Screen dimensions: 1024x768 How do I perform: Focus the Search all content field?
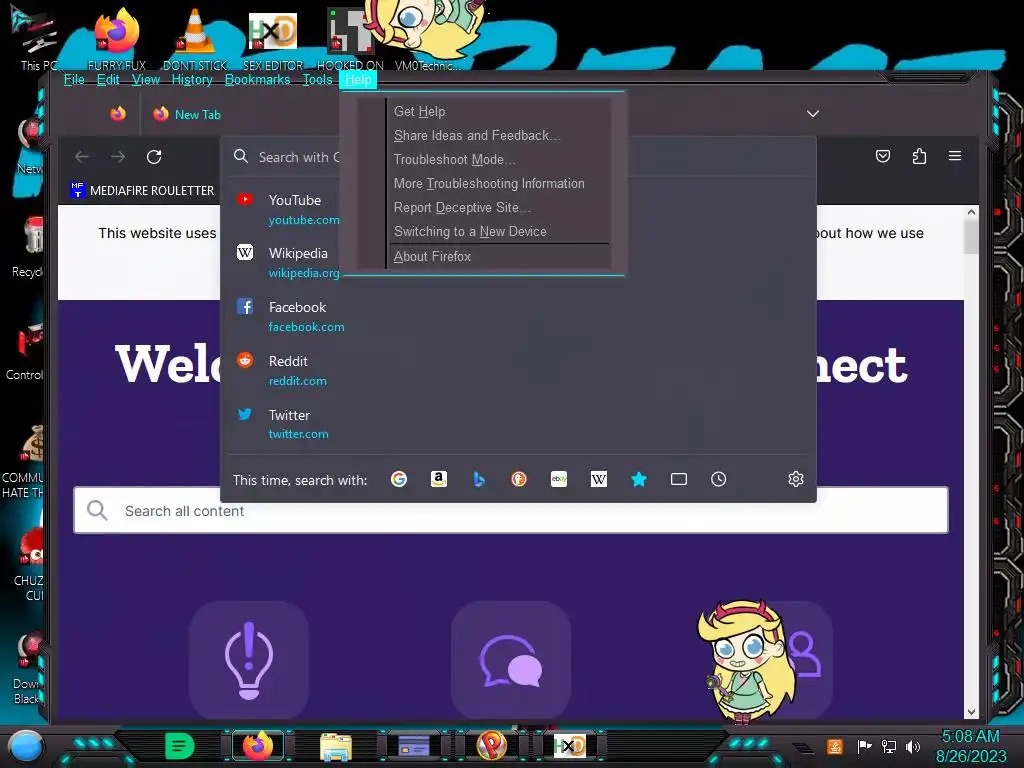(x=511, y=510)
